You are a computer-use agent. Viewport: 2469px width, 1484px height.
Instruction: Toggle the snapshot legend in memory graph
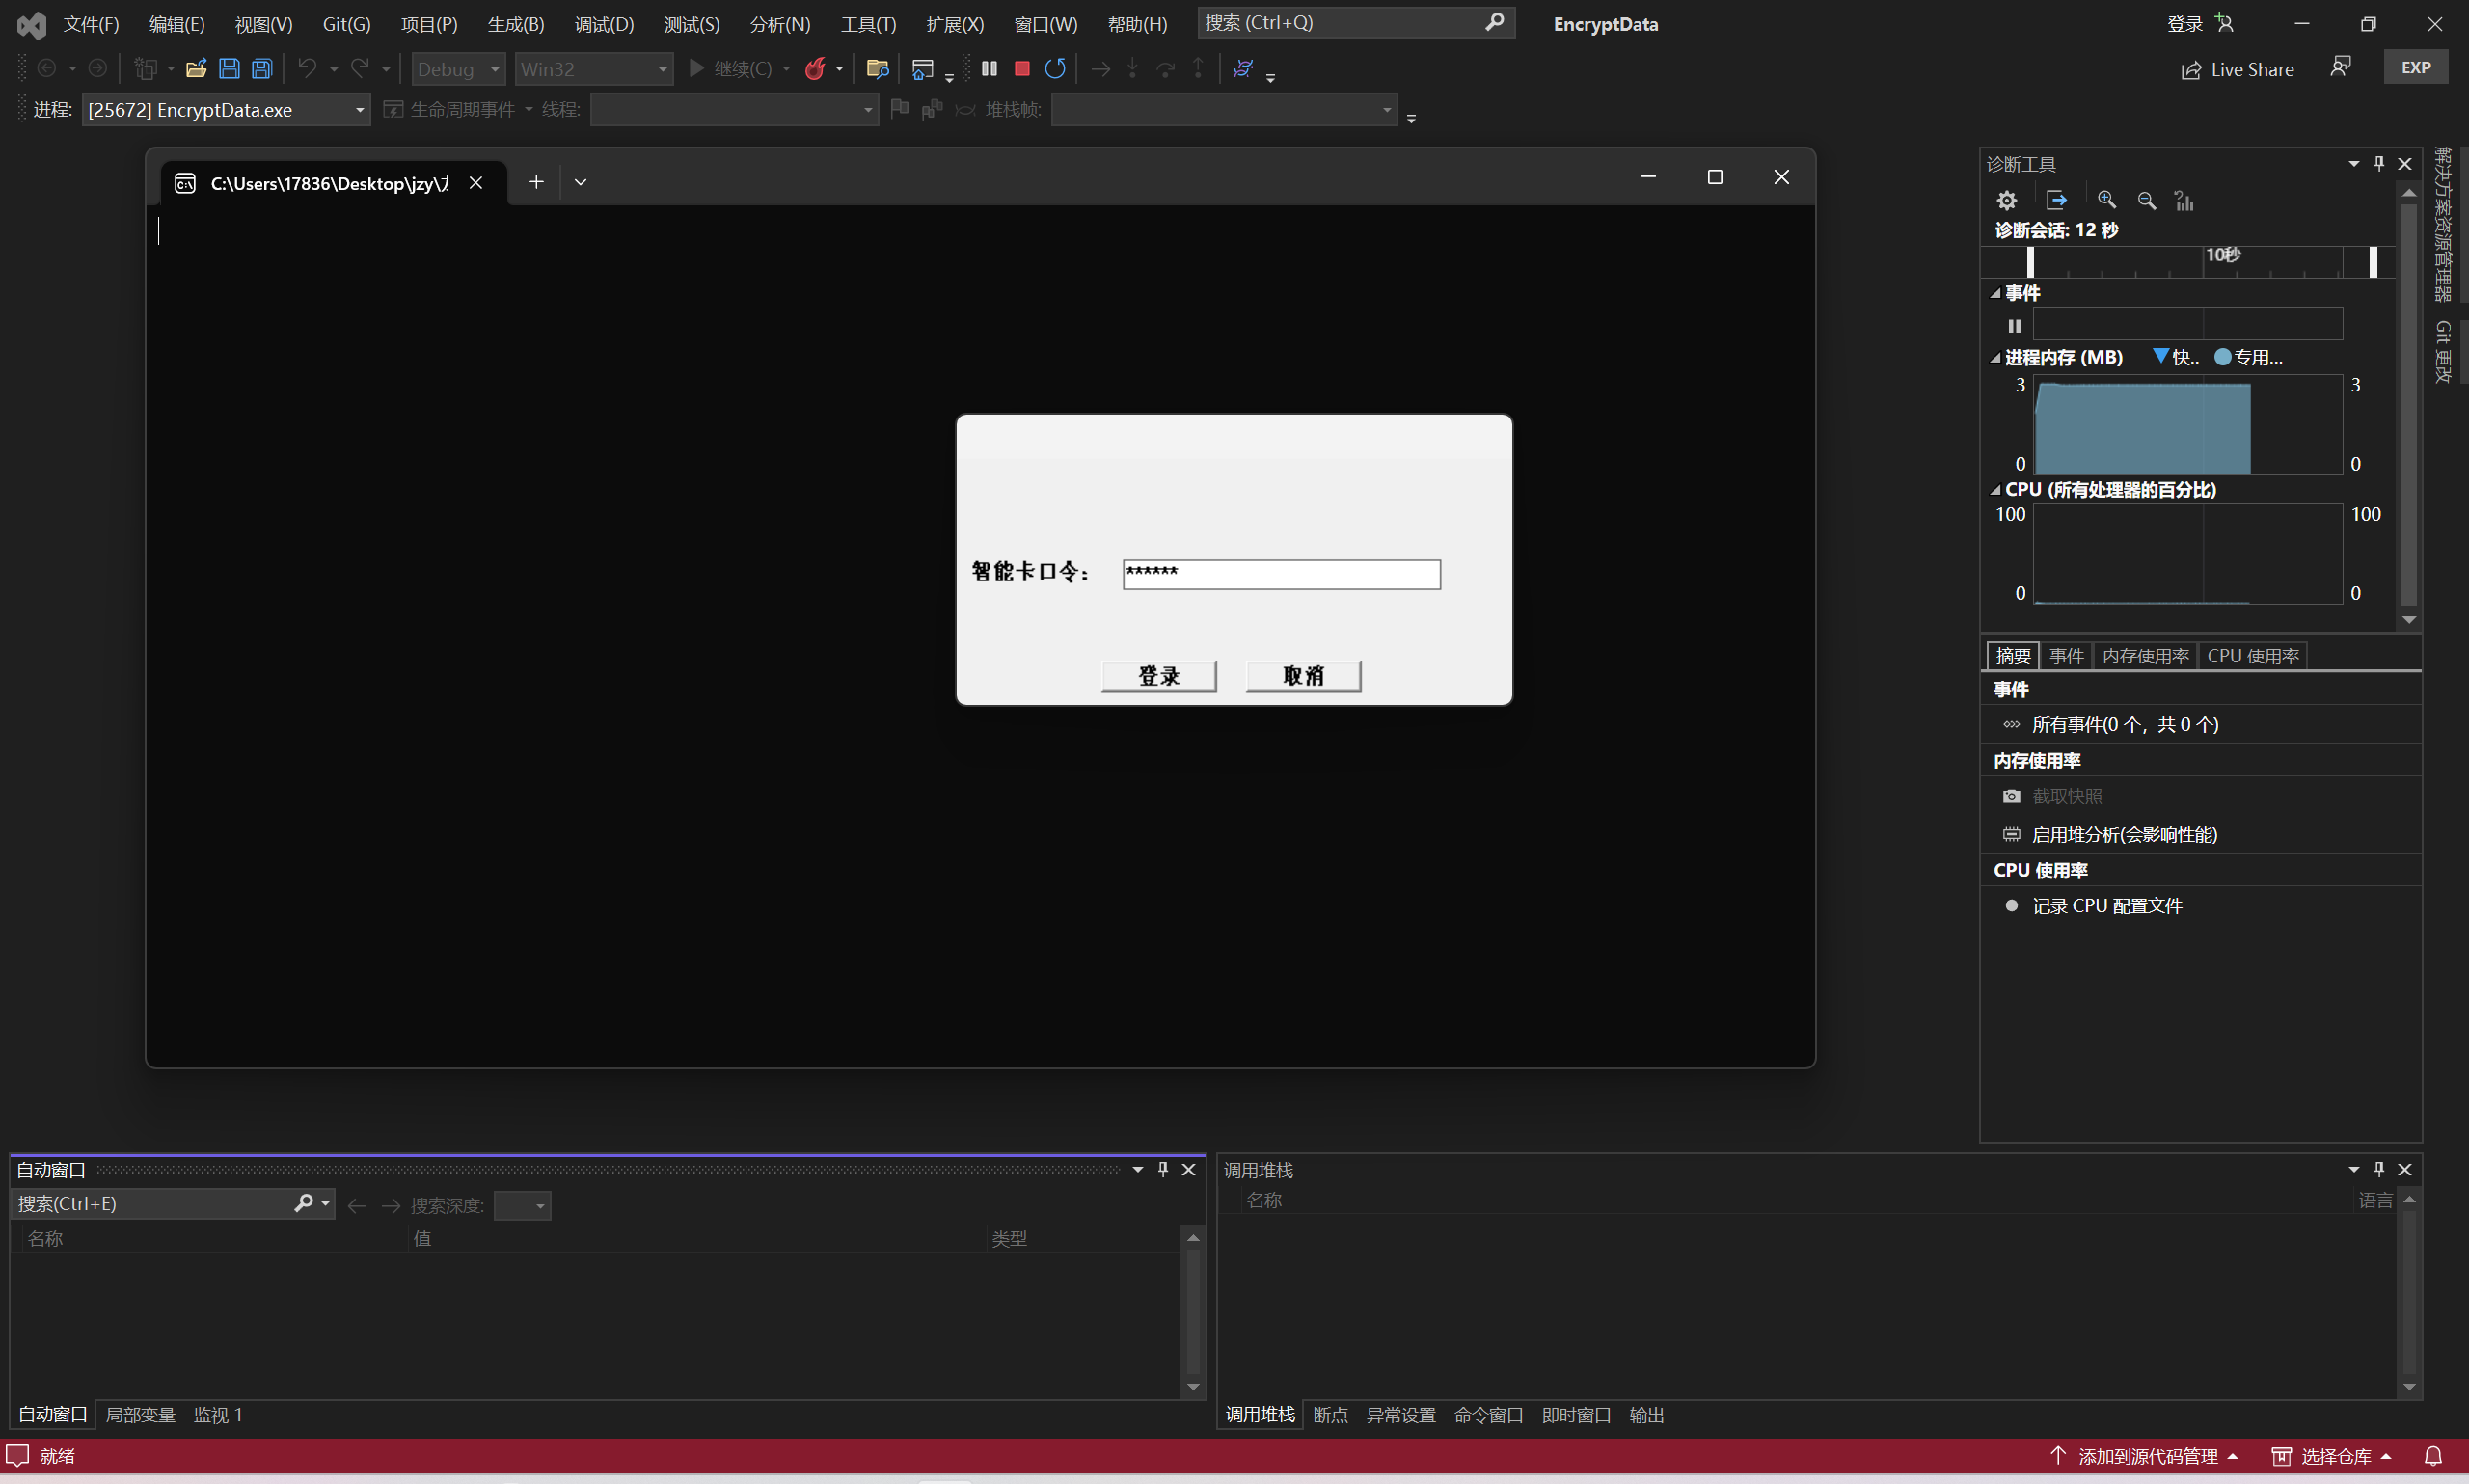tap(2175, 357)
